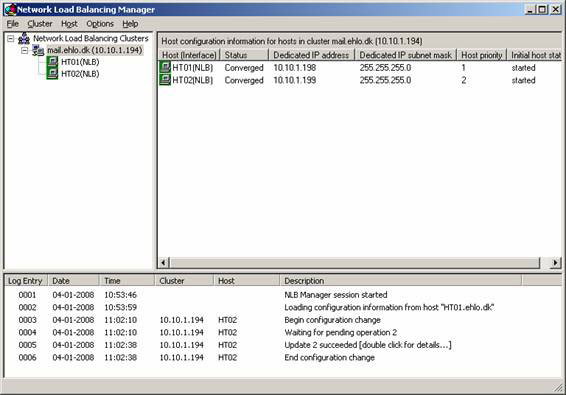Sort by Host (Interface) column header
The width and height of the screenshot is (566, 395).
[189, 55]
